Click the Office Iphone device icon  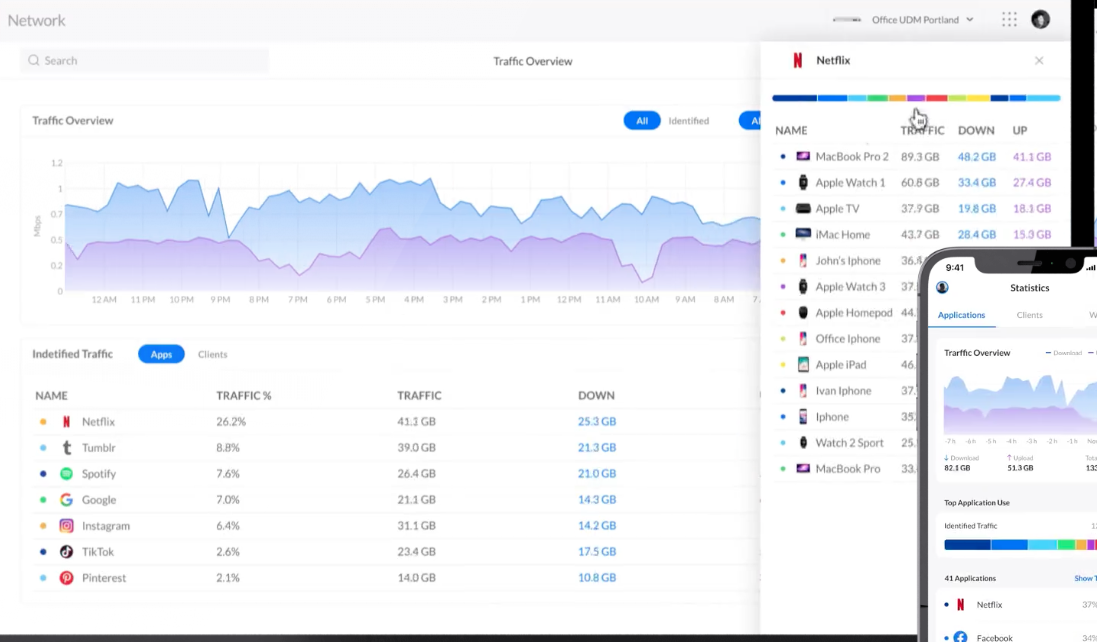[x=803, y=338]
